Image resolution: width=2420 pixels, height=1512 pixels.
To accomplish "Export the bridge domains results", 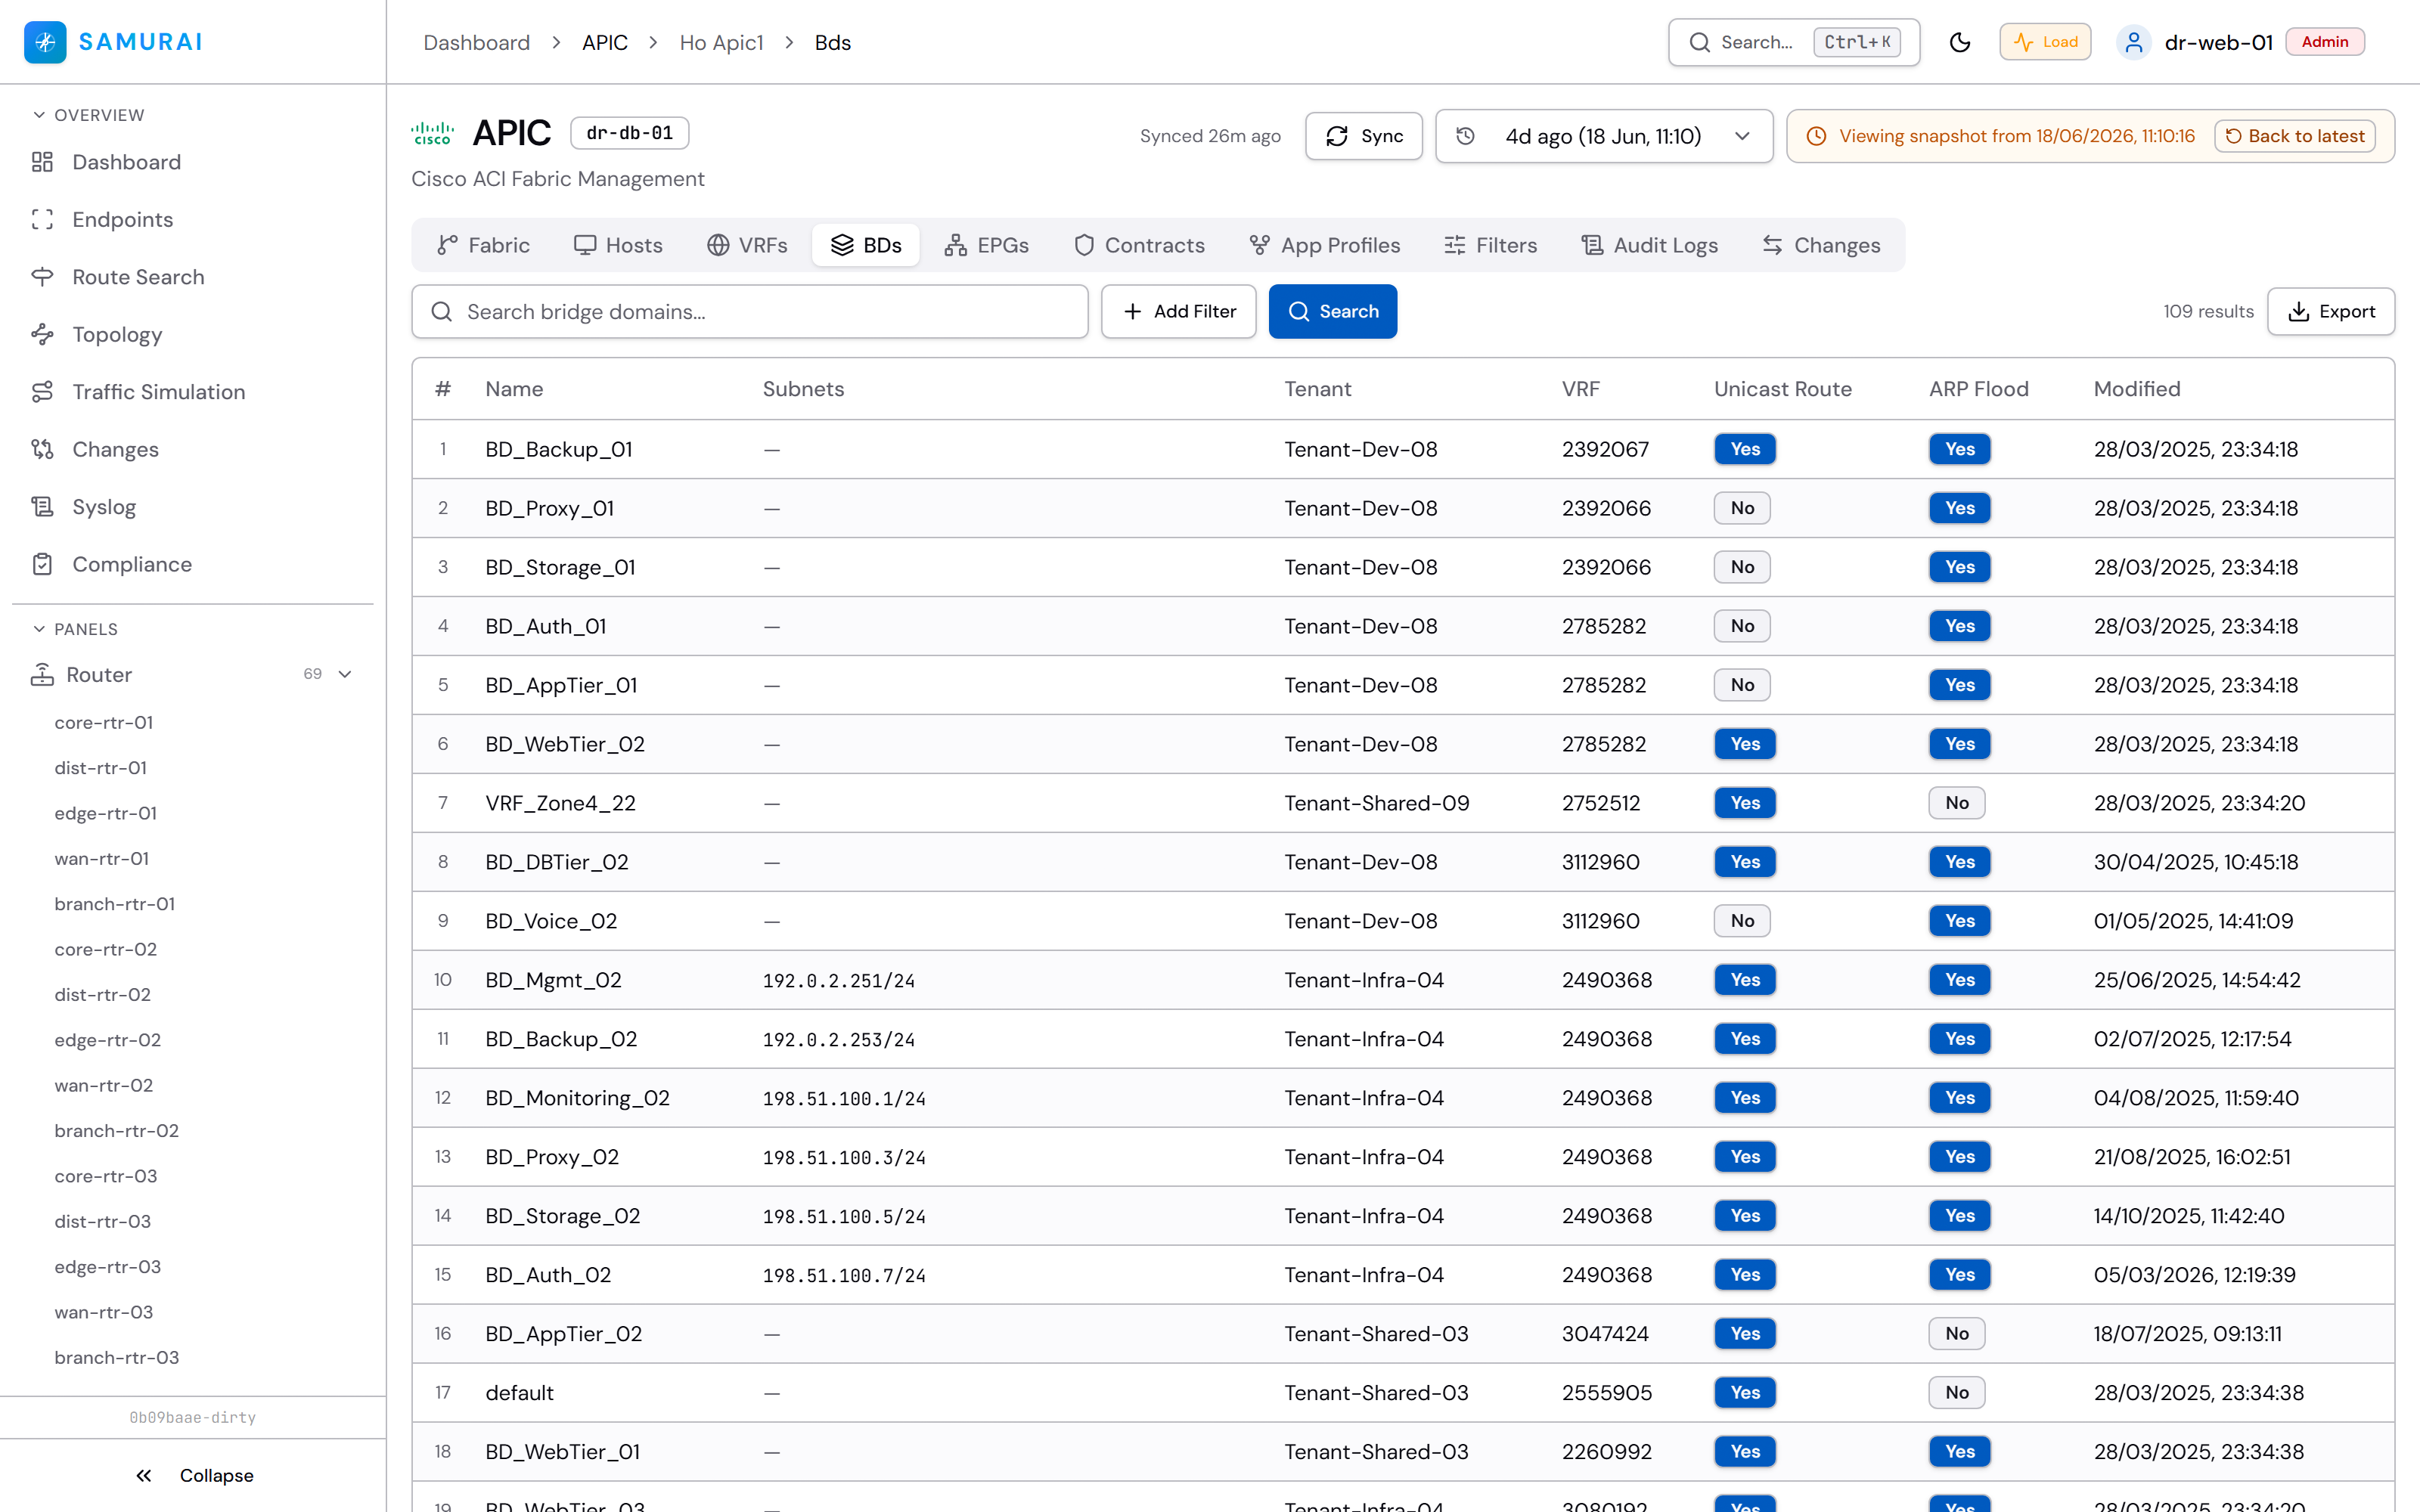I will 2330,312.
